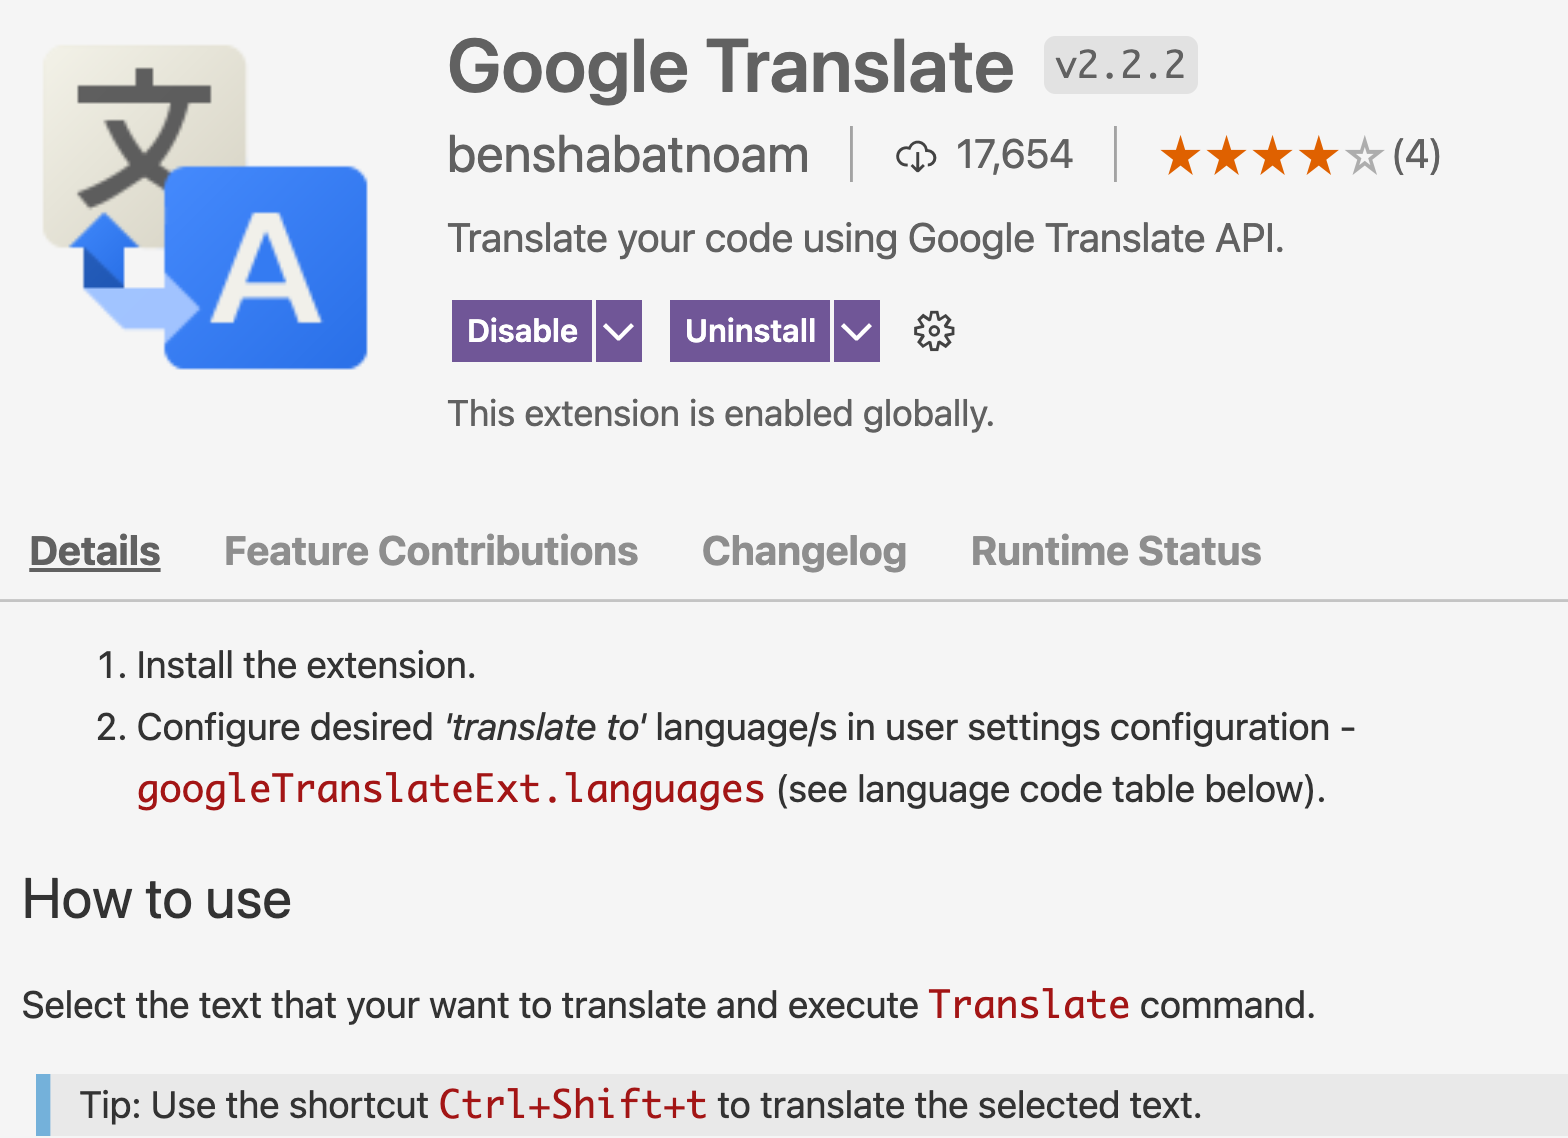This screenshot has height=1138, width=1568.
Task: Click the Translate command code text
Action: 1029,1005
